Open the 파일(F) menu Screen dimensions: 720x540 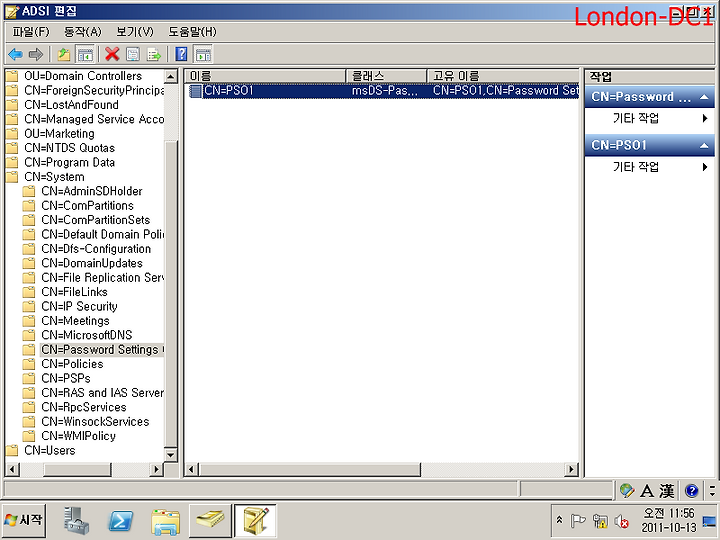tap(31, 32)
